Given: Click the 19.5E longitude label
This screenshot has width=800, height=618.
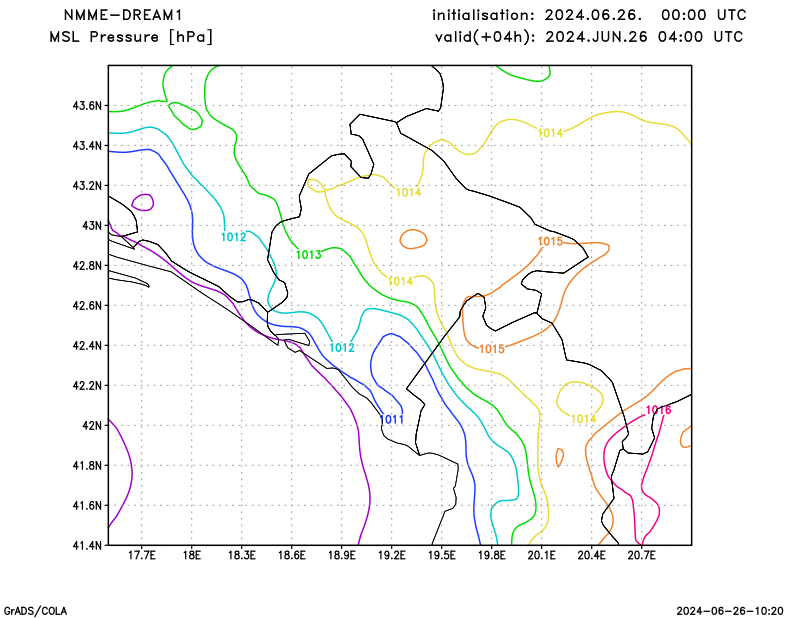Looking at the screenshot, I should pos(441,555).
